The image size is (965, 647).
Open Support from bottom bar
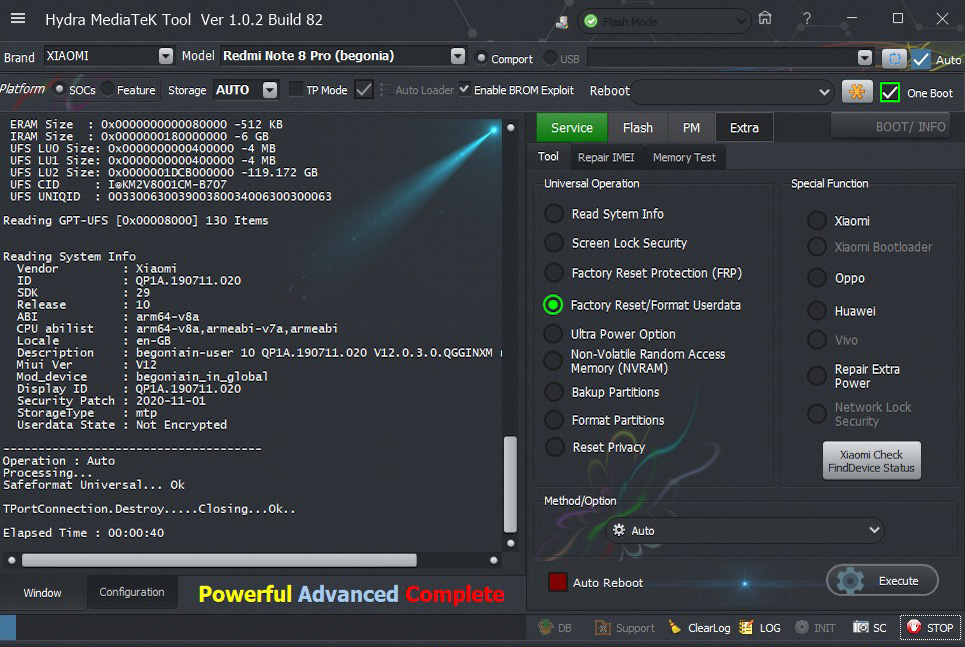click(x=625, y=627)
